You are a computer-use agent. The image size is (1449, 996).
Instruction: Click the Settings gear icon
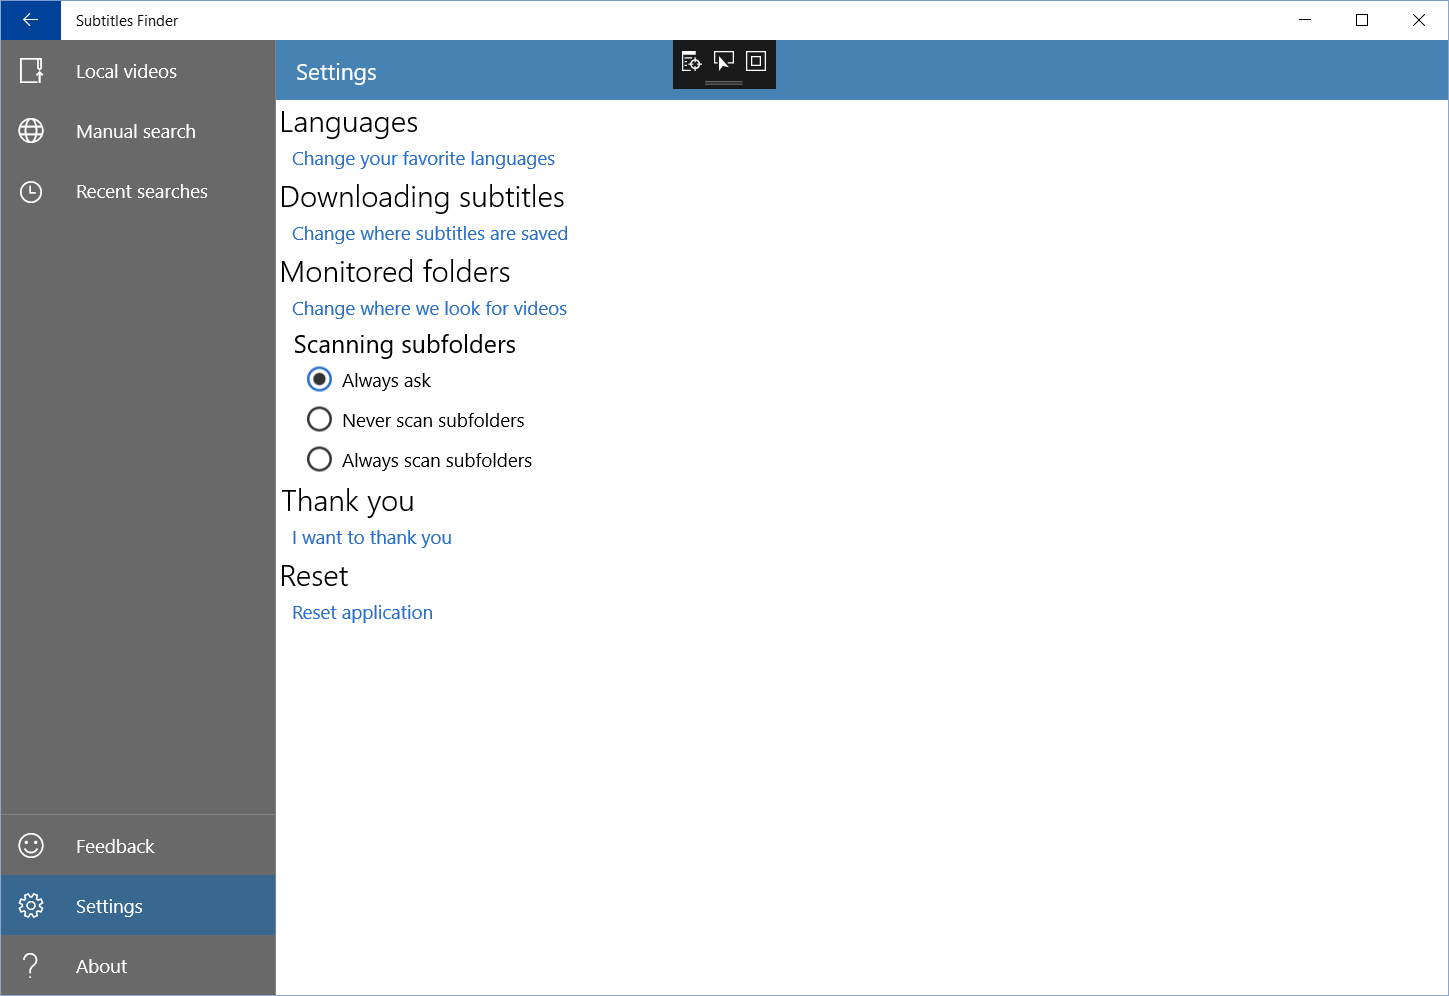pyautogui.click(x=32, y=906)
